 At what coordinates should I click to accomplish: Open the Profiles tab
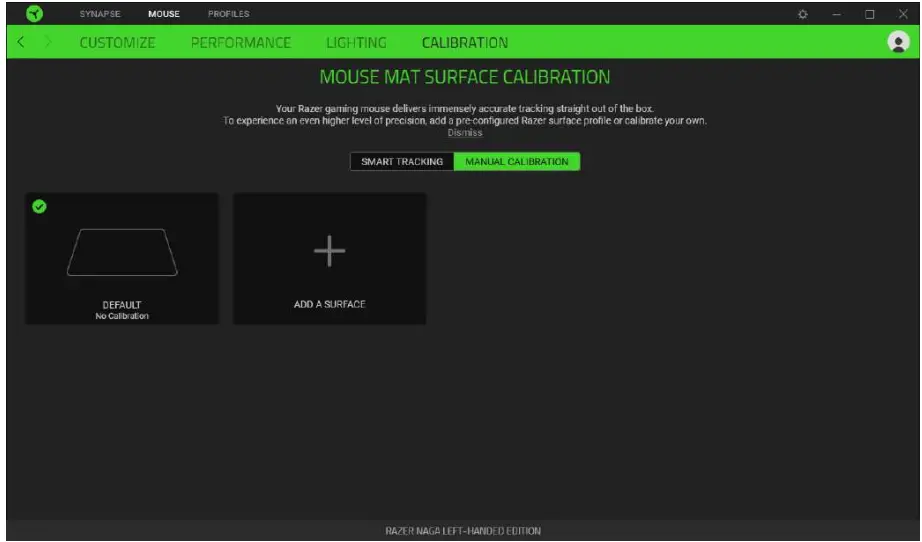pyautogui.click(x=229, y=14)
